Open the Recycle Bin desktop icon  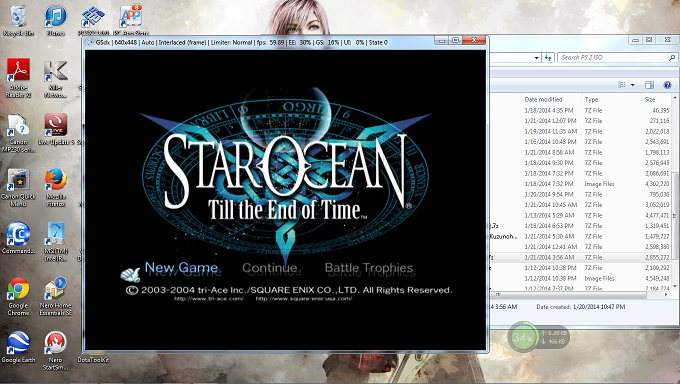click(x=18, y=20)
